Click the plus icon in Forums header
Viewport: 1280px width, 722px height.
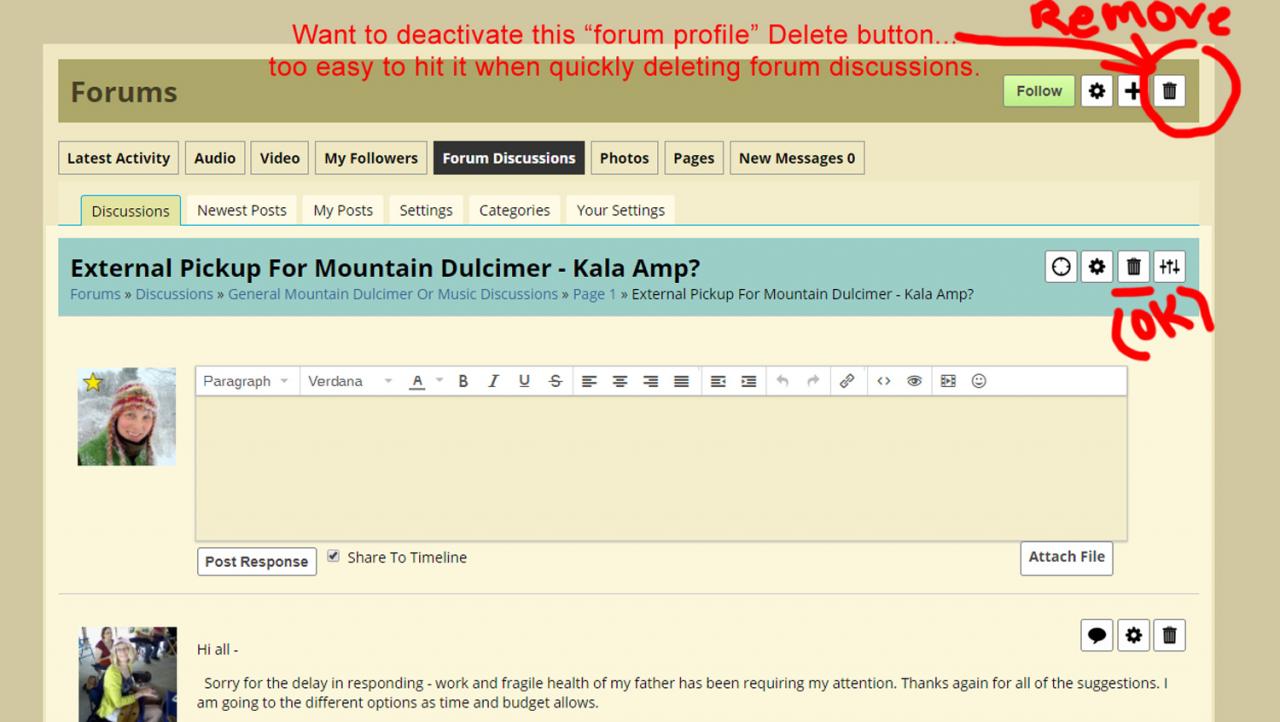1132,91
